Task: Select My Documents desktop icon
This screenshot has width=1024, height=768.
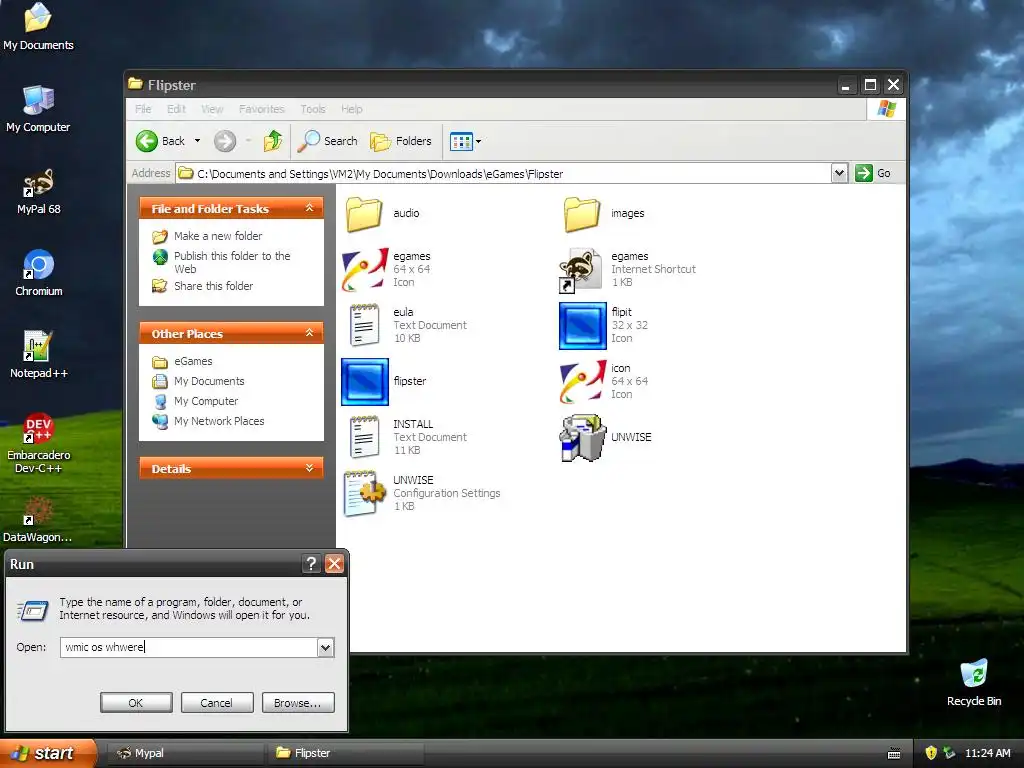Action: [38, 27]
